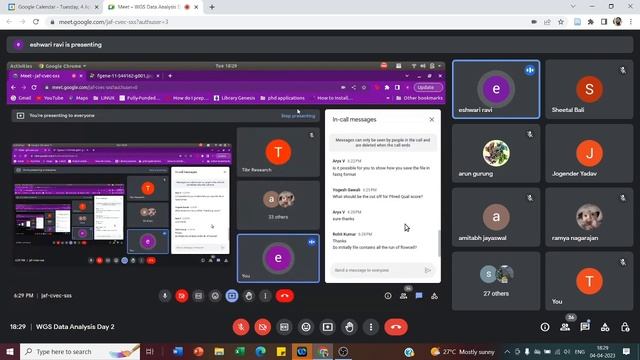Bookmark this page with the star icon
640x360 pixels.
pyautogui.click(x=561, y=22)
